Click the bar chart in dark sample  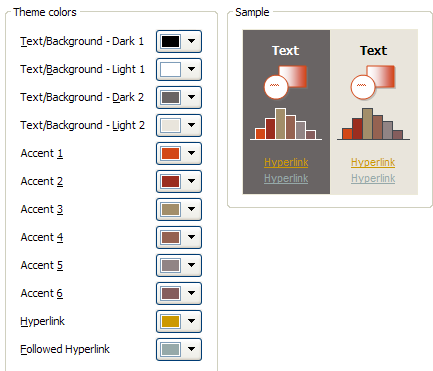click(x=286, y=124)
